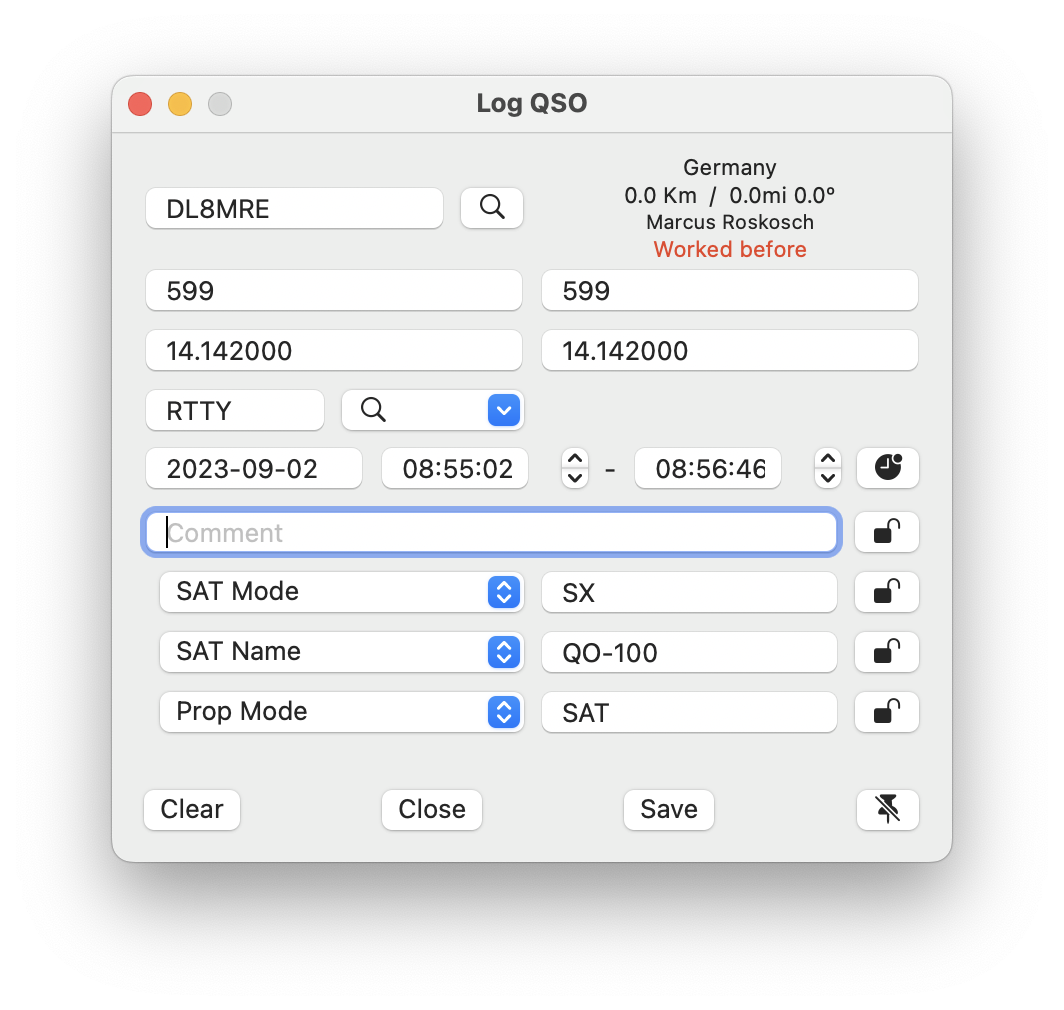Click the left frequency field 14.142000

point(334,350)
